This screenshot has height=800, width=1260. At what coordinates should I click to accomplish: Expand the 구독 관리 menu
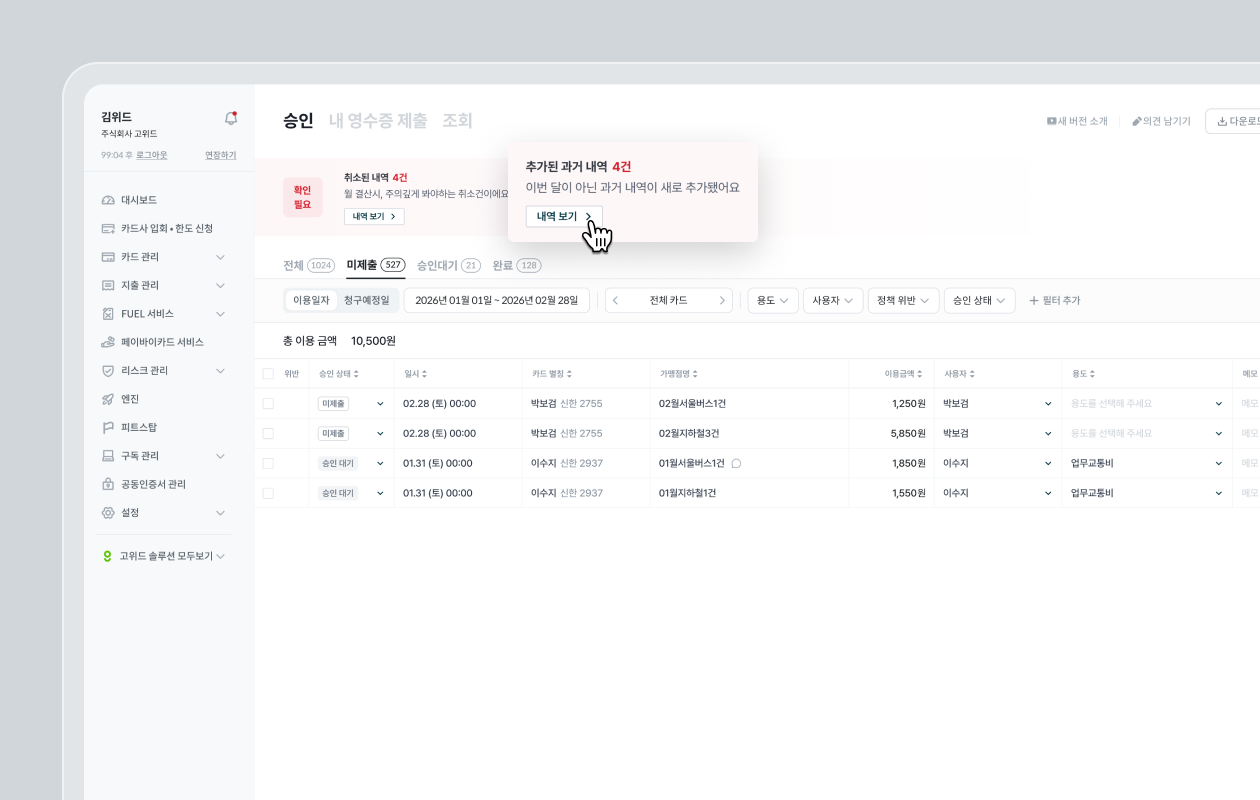click(x=220, y=456)
